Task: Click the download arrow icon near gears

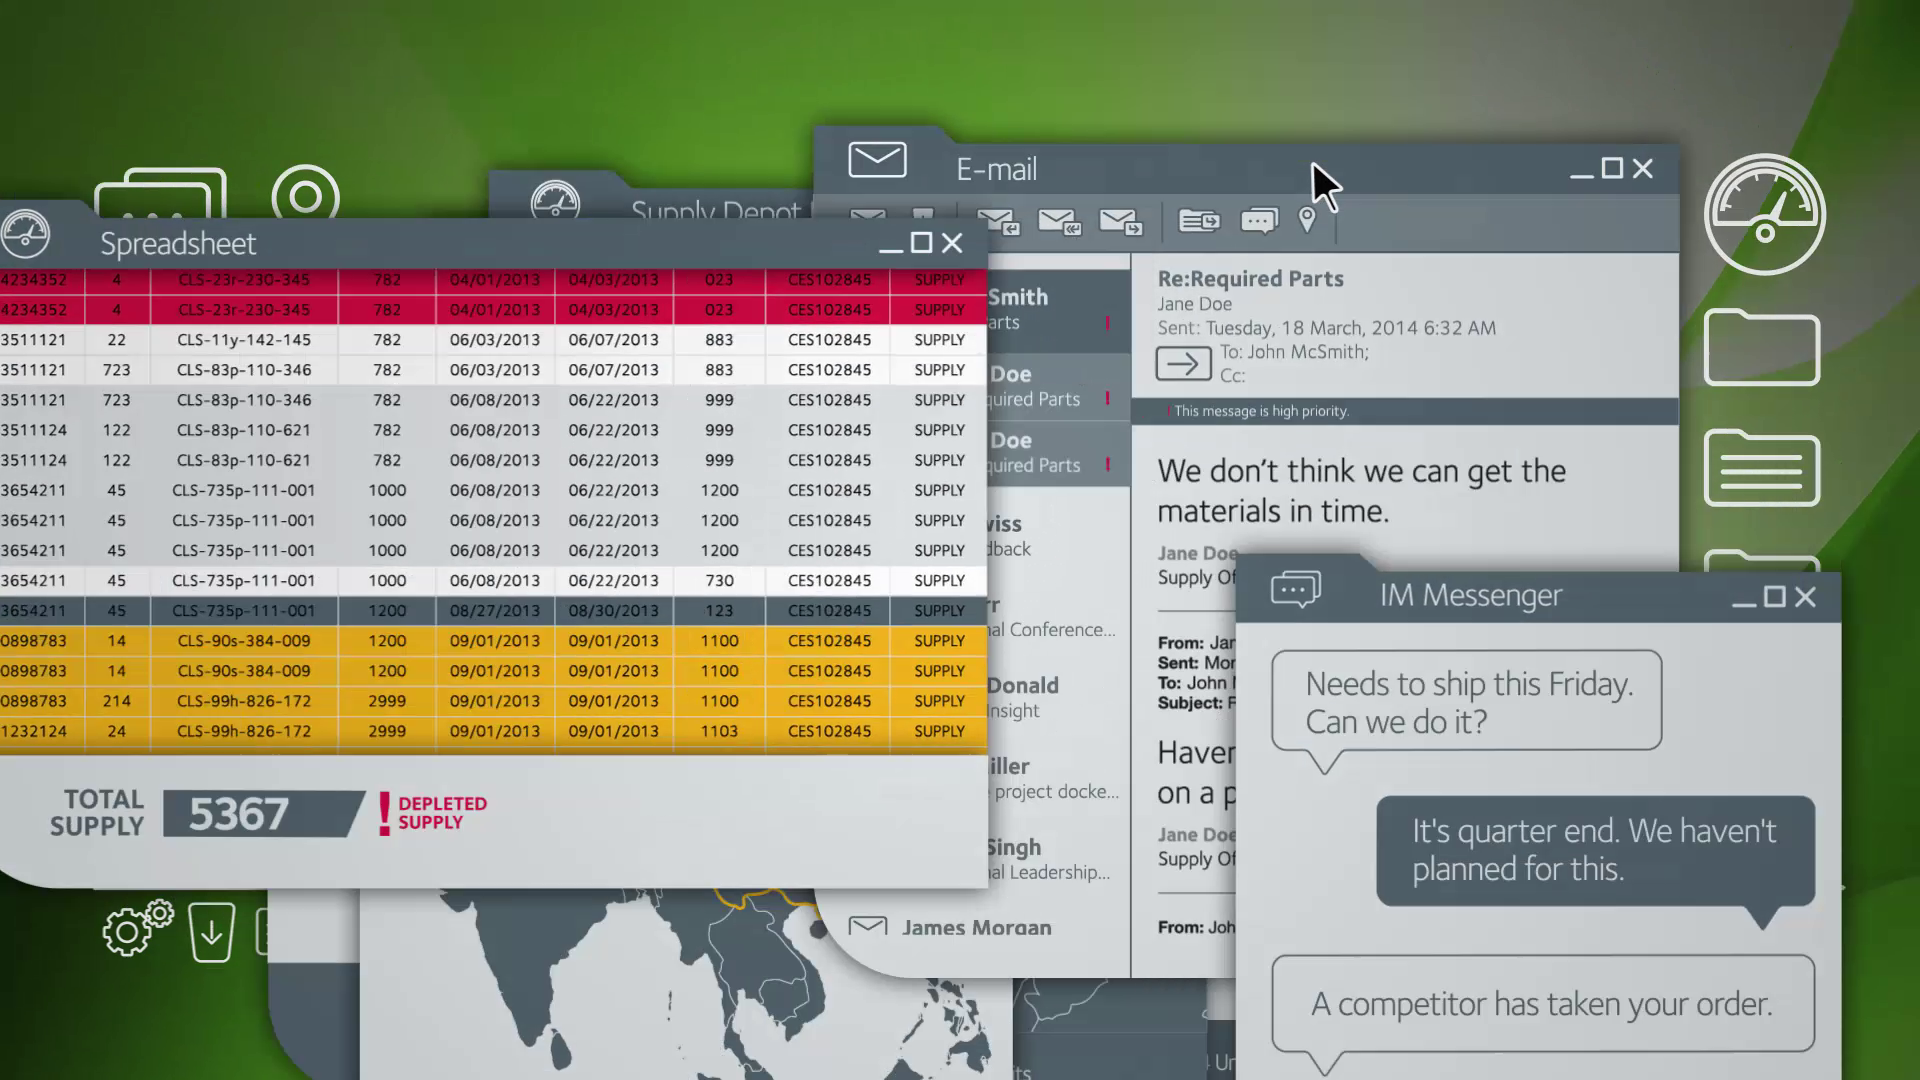Action: point(211,933)
